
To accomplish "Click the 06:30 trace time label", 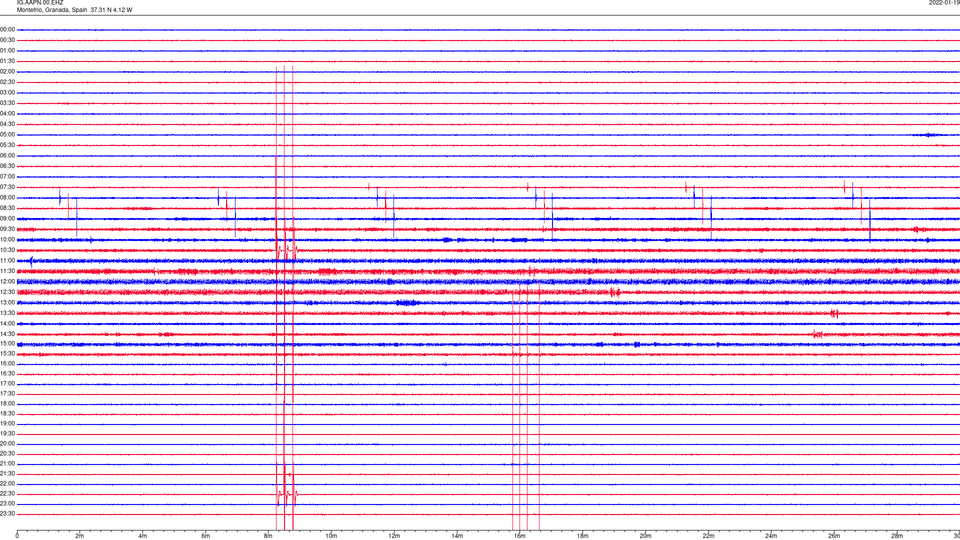I will coord(8,166).
